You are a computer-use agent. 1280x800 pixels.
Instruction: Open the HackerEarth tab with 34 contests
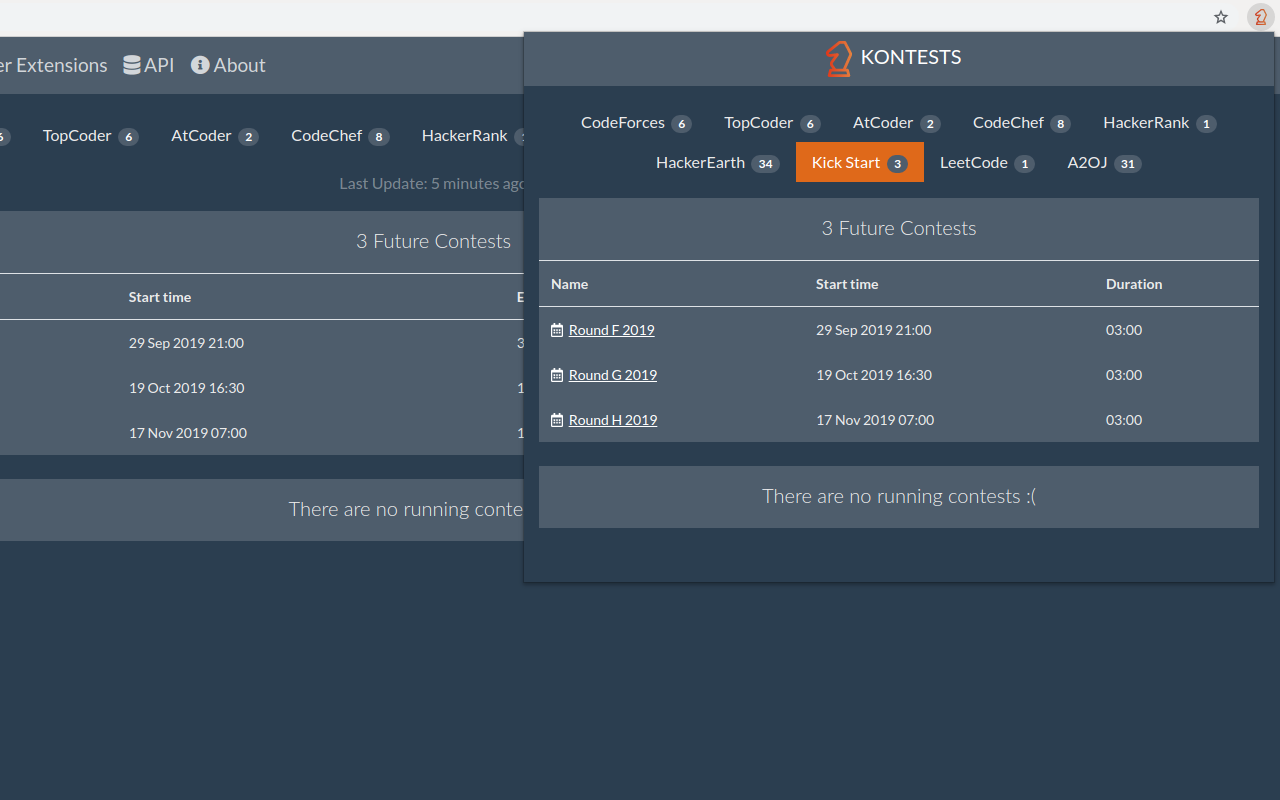pyautogui.click(x=718, y=163)
